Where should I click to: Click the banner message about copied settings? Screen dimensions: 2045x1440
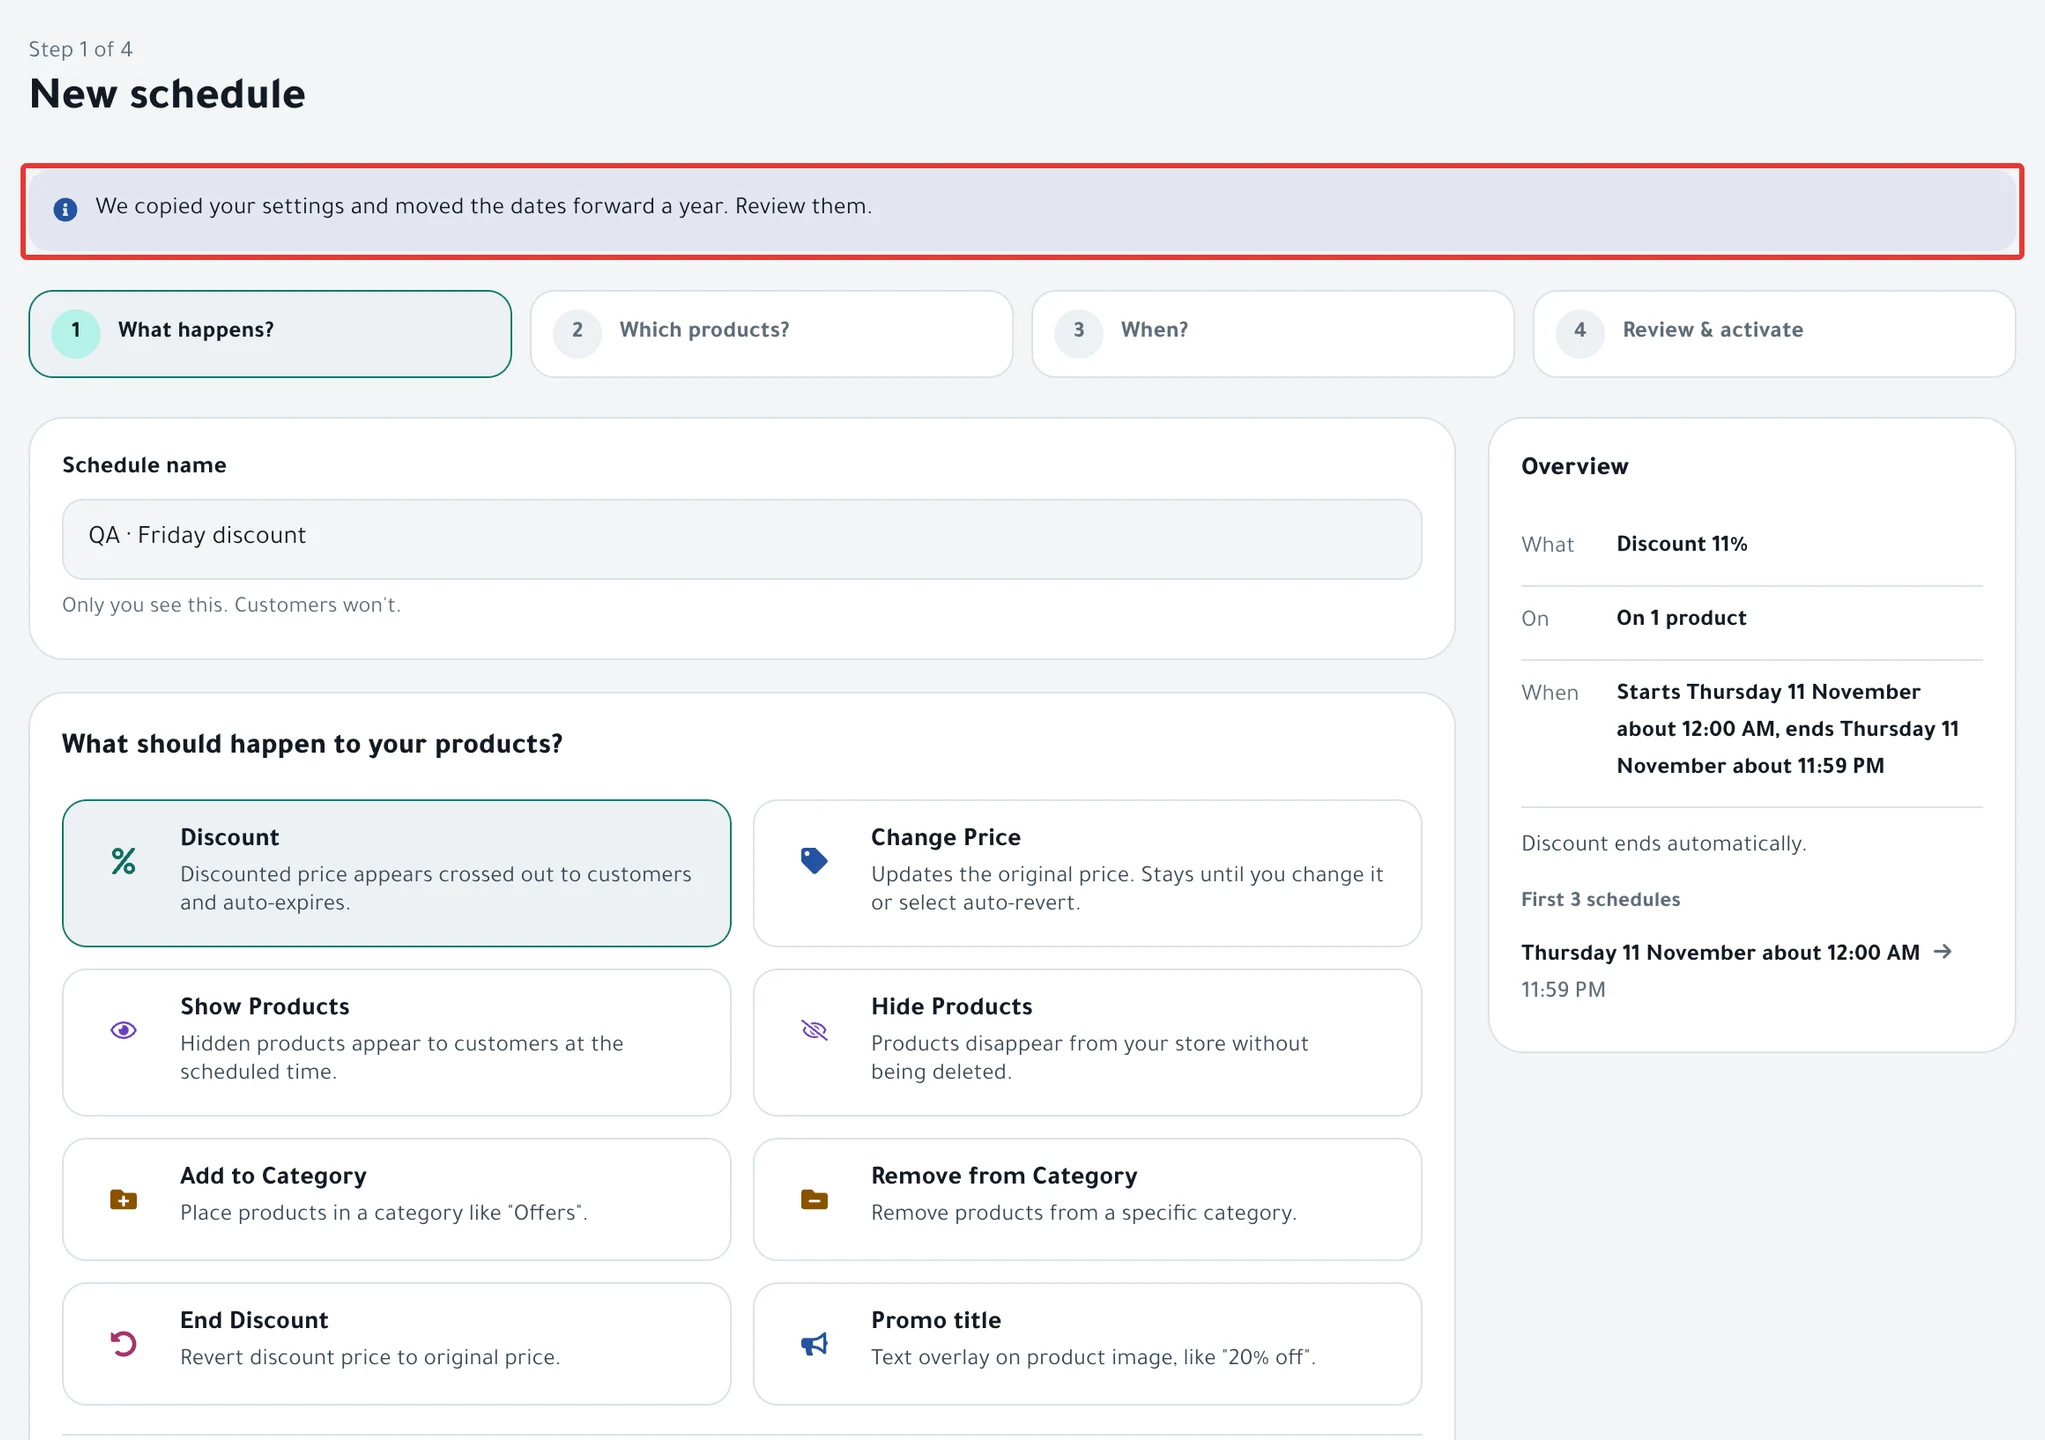pyautogui.click(x=483, y=206)
